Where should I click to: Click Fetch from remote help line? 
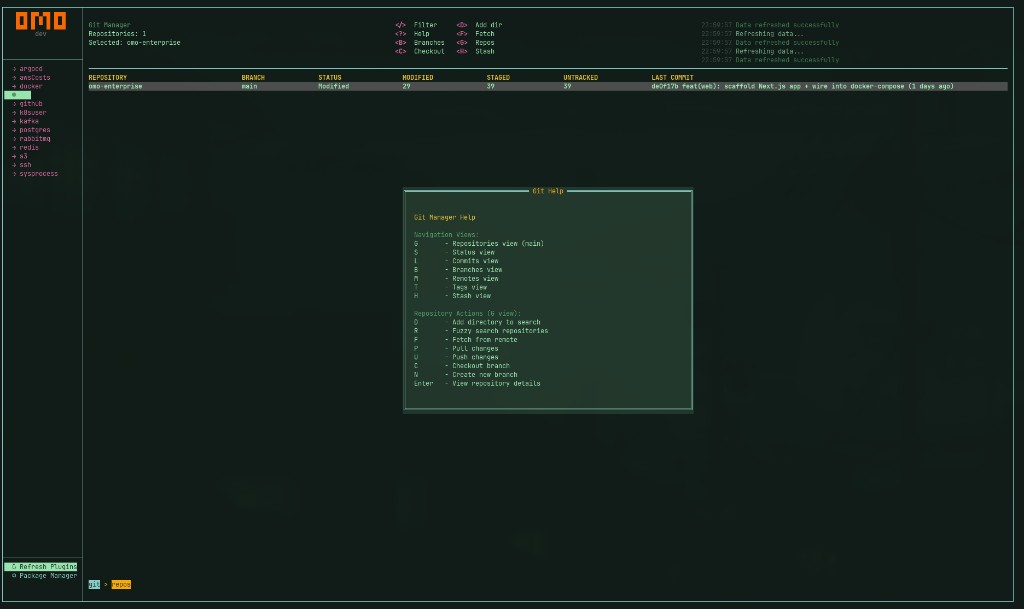pyautogui.click(x=466, y=340)
